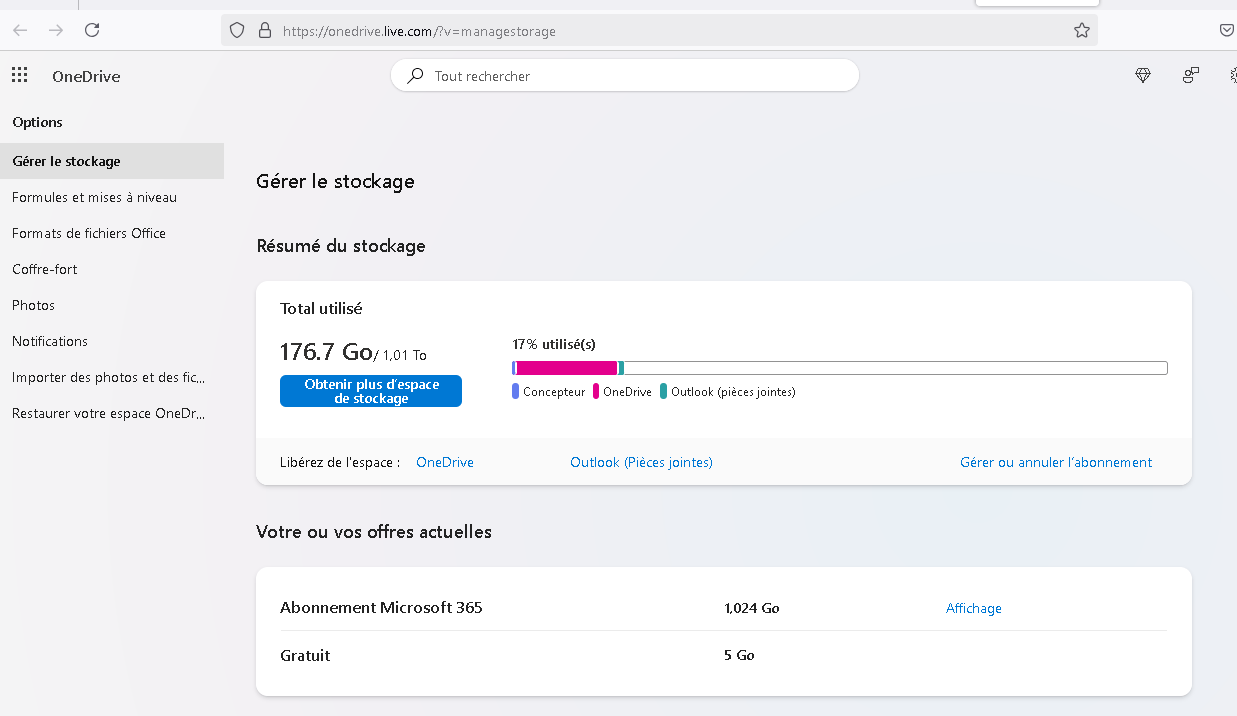Viewport: 1237px width, 716px height.
Task: Bookmark this page with the star icon
Action: click(1082, 31)
